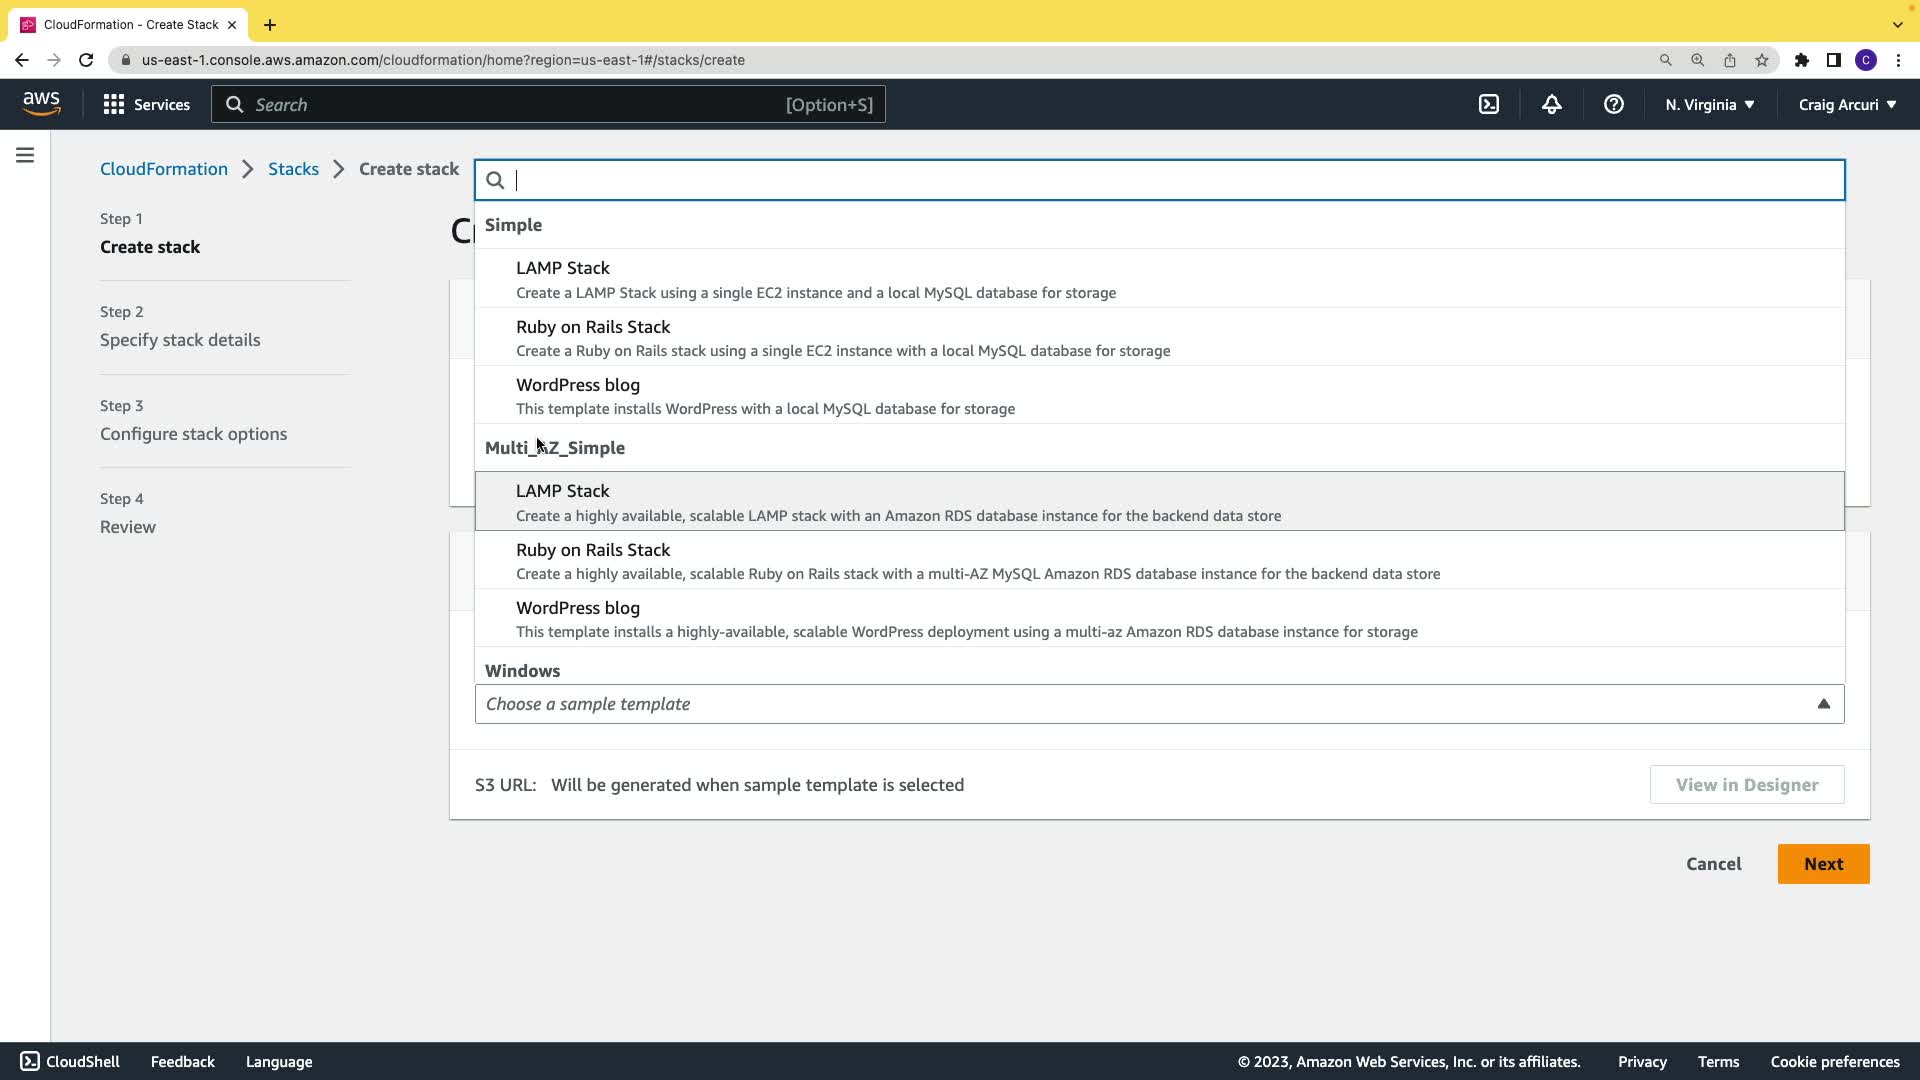Focus the sample template filter search field
This screenshot has width=1920, height=1080.
[1170, 180]
